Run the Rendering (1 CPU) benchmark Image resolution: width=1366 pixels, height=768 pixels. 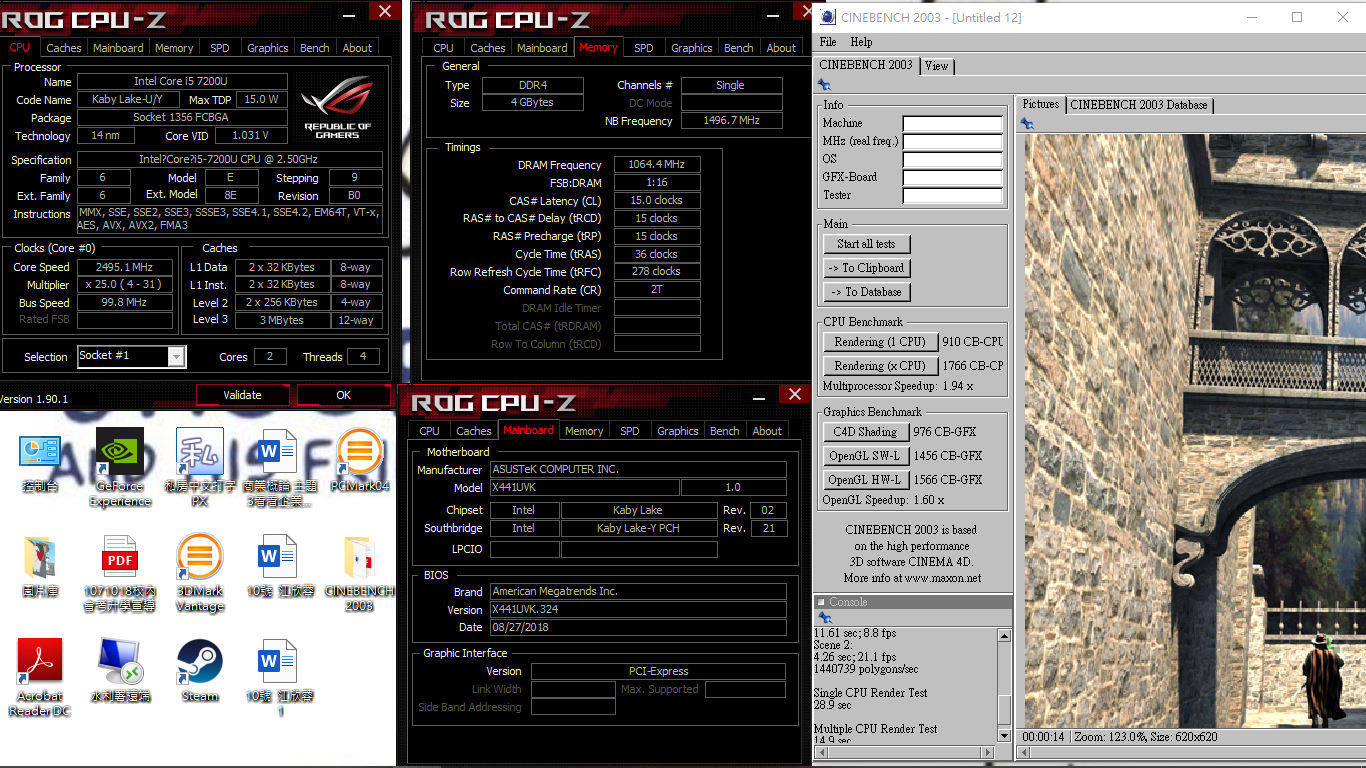coord(880,342)
